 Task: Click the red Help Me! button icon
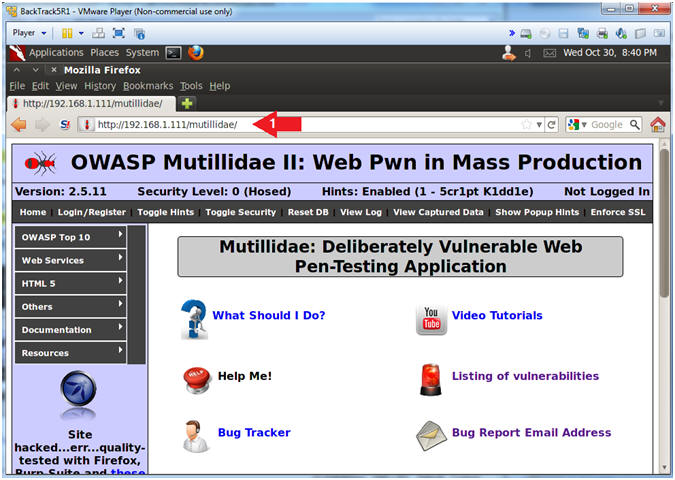tap(197, 380)
